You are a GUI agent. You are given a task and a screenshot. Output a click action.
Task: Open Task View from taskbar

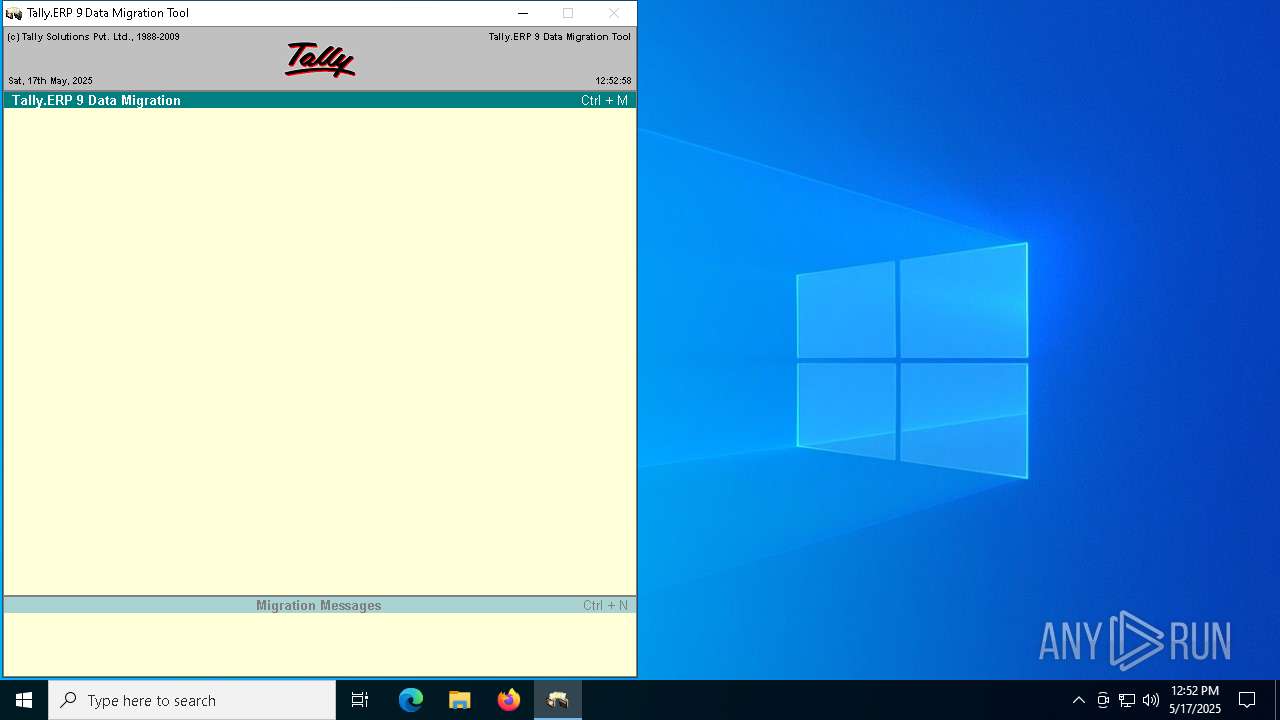click(360, 700)
